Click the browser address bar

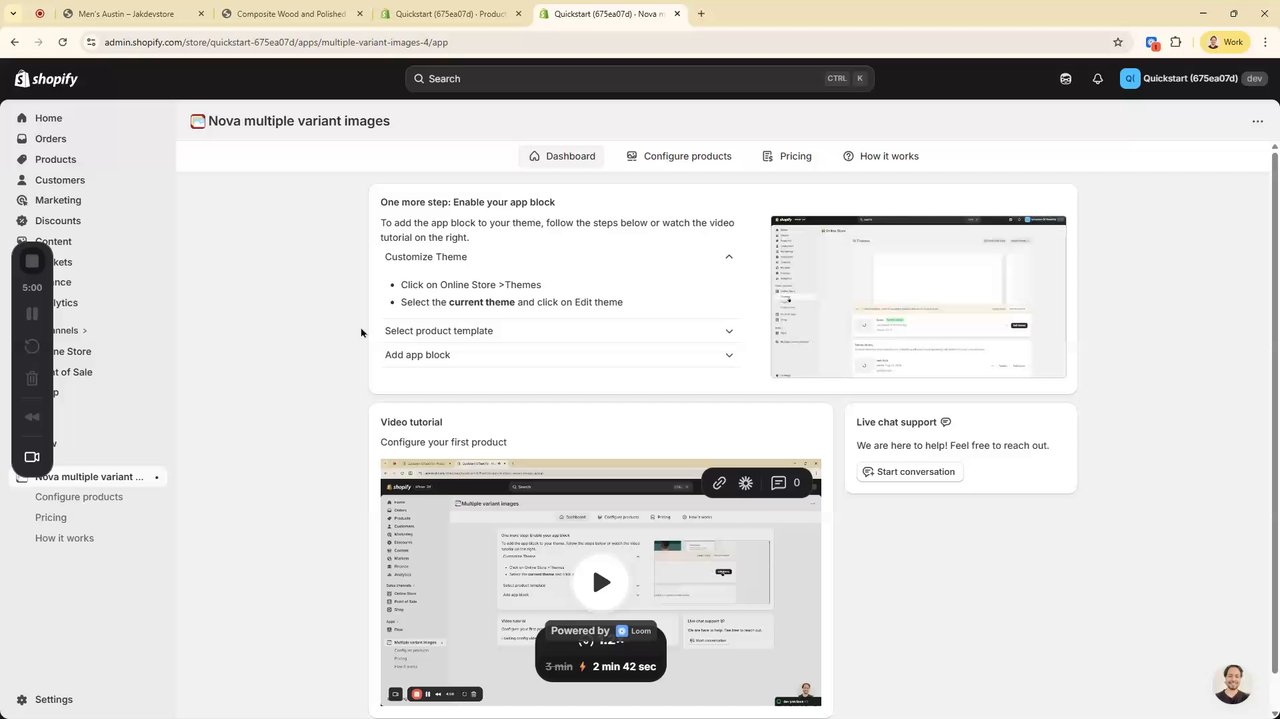600,42
